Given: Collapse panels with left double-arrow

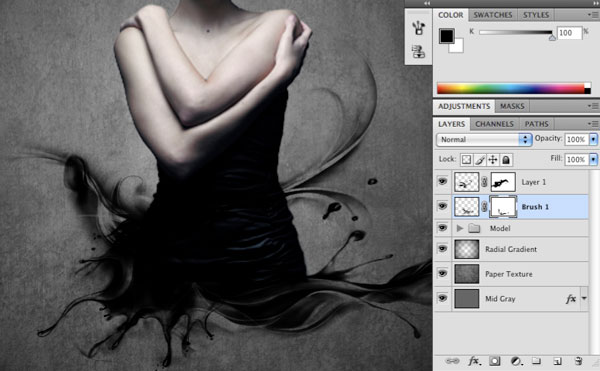Looking at the screenshot, I should (427, 3).
